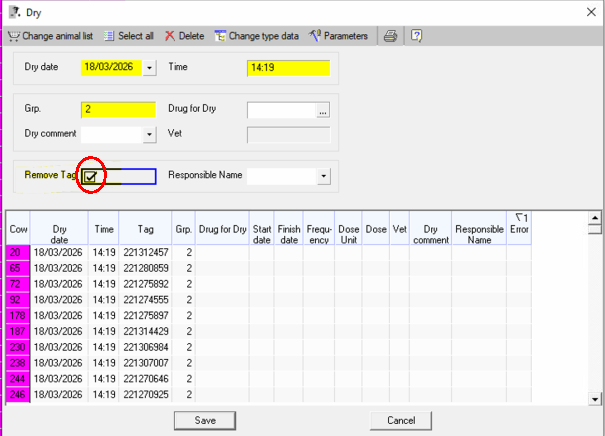This screenshot has width=605, height=436.
Task: Open Change type data tool
Action: [x=257, y=36]
